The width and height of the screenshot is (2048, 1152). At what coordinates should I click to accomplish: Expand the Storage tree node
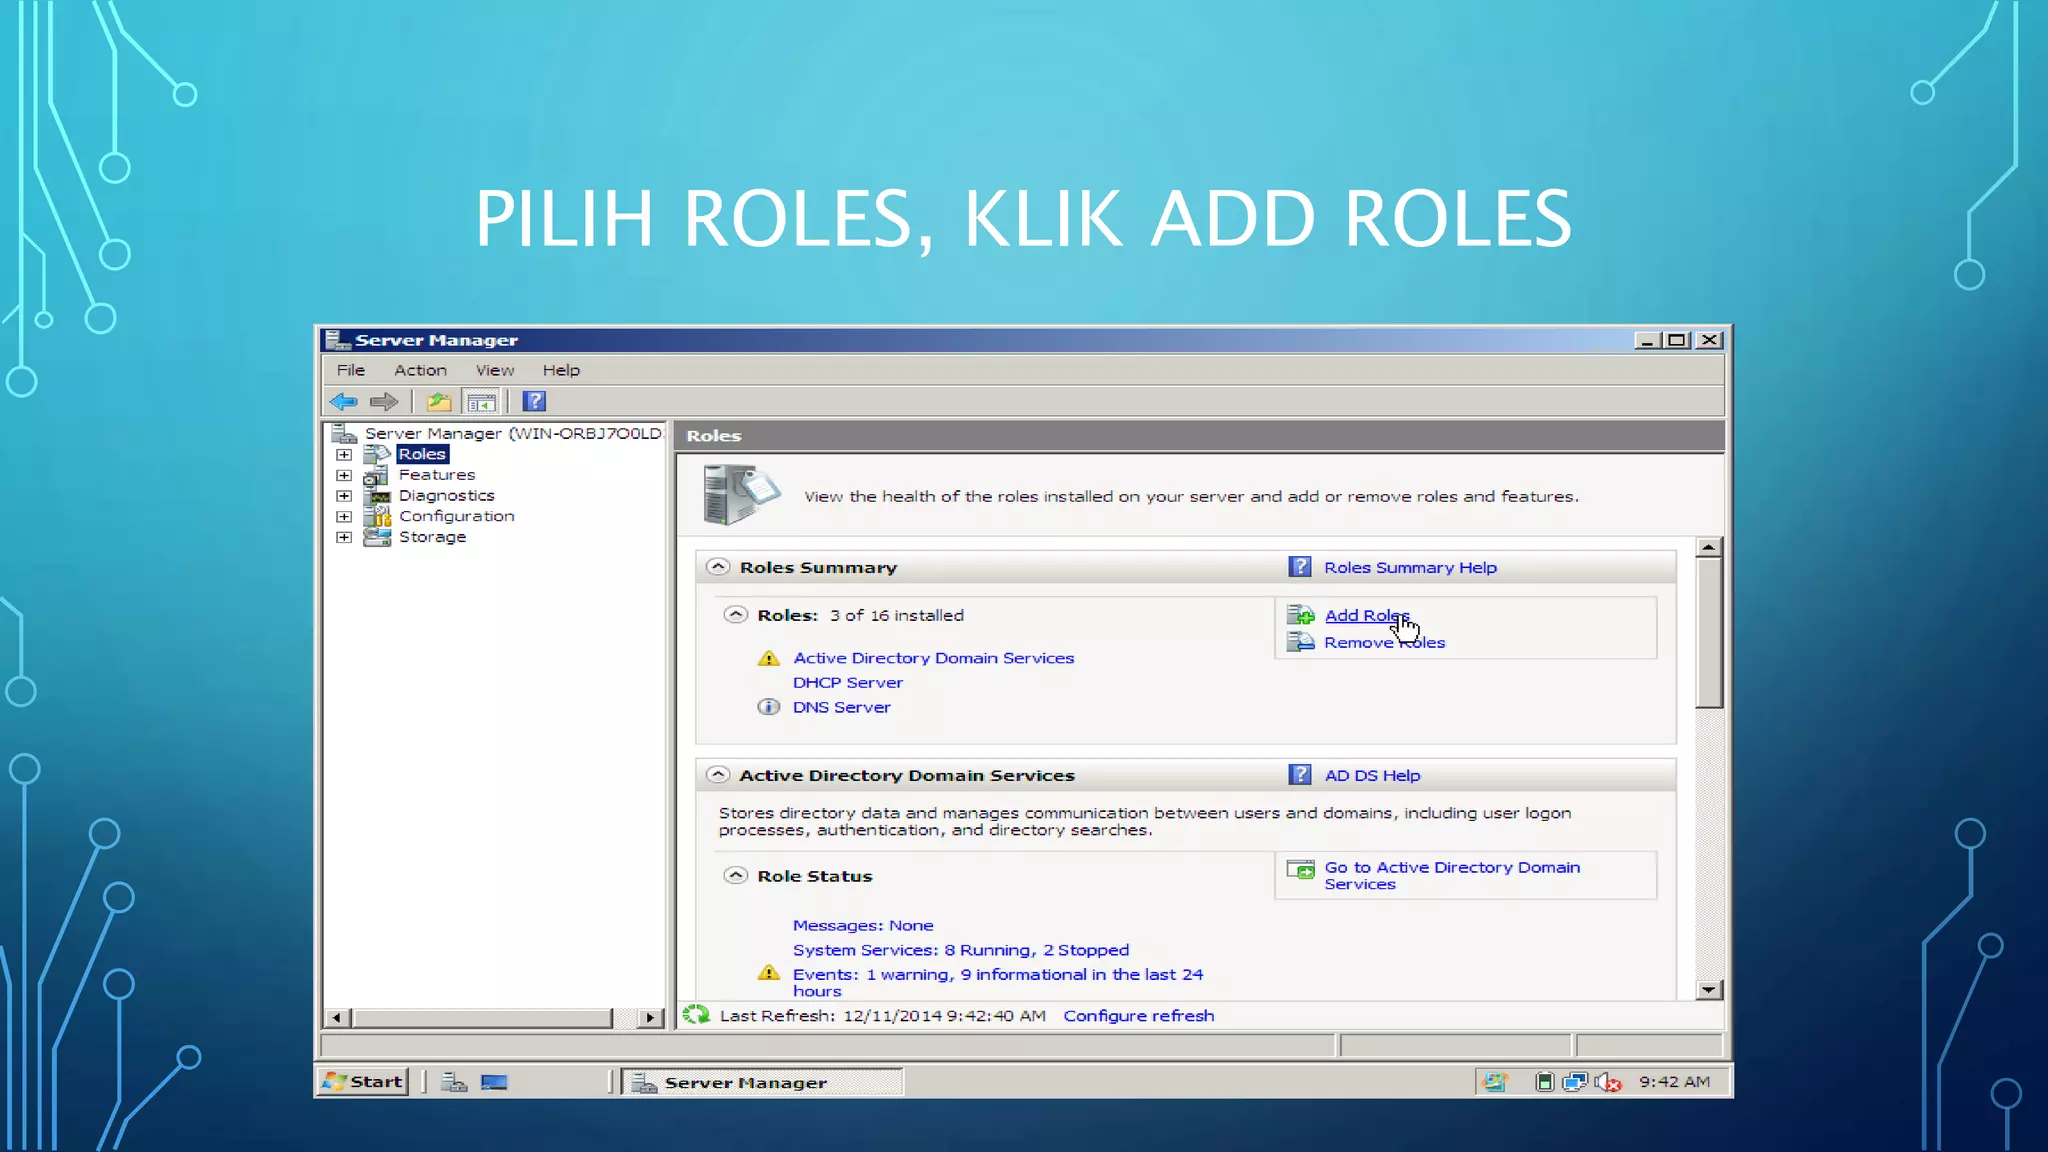(x=344, y=537)
